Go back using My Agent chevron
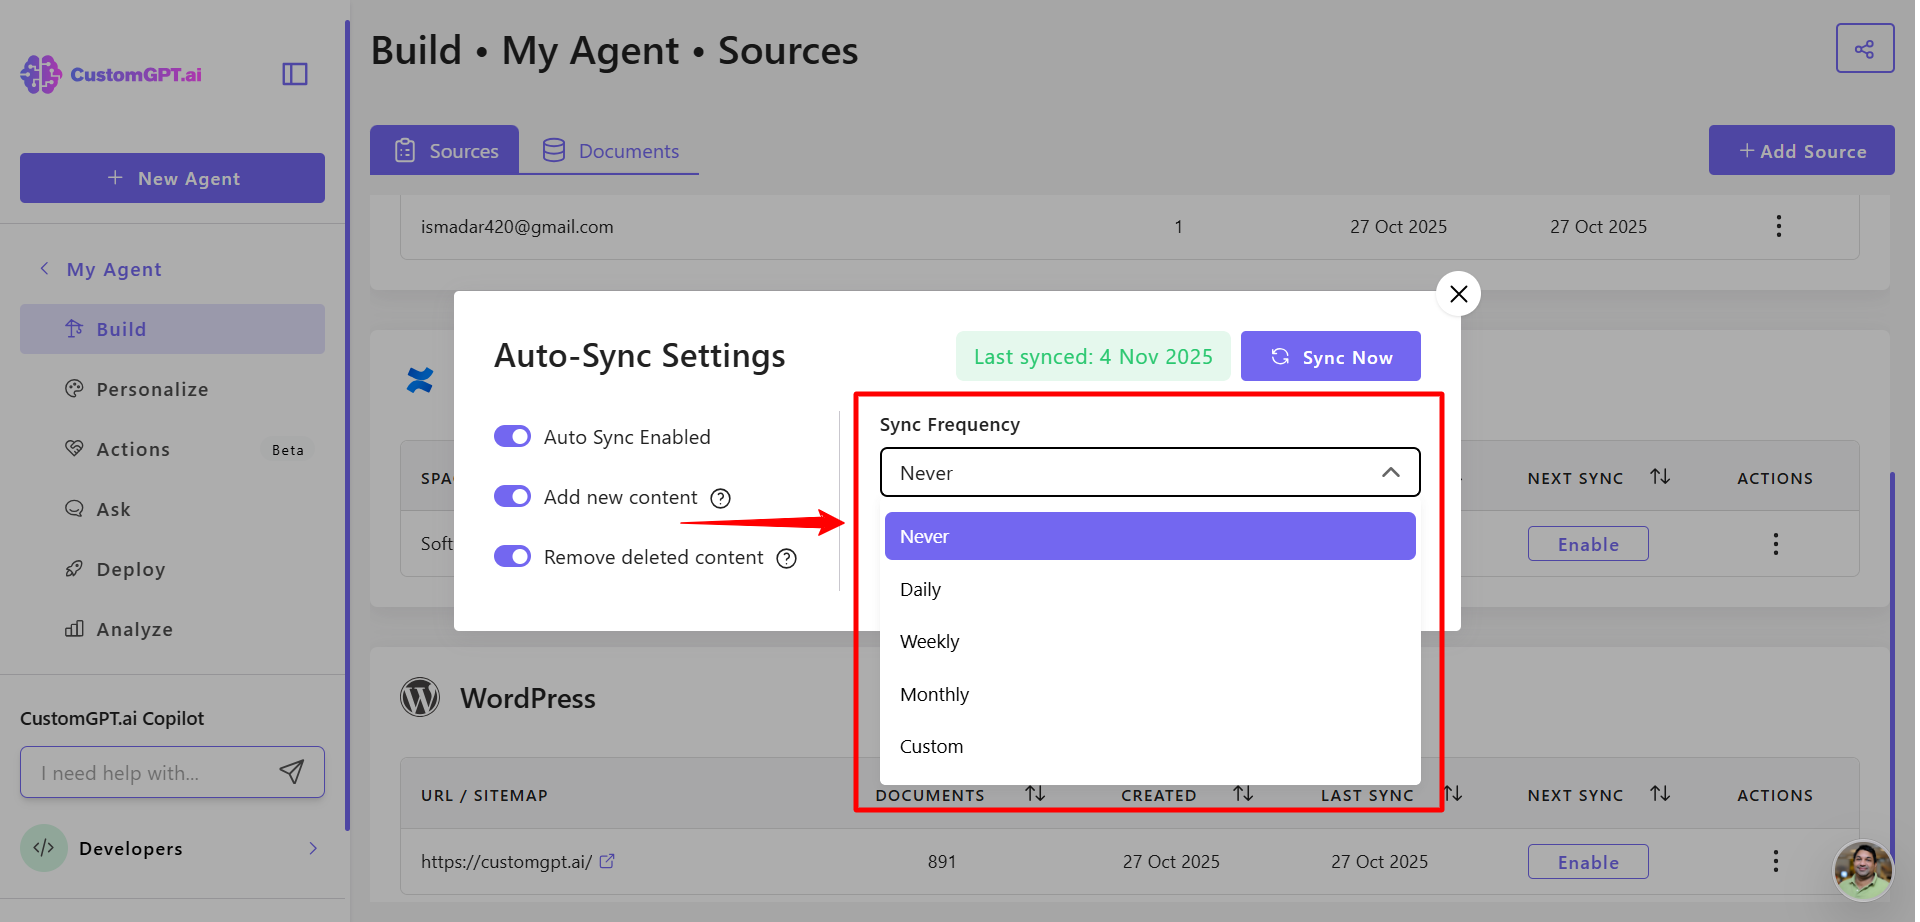The width and height of the screenshot is (1920, 922). coord(44,269)
